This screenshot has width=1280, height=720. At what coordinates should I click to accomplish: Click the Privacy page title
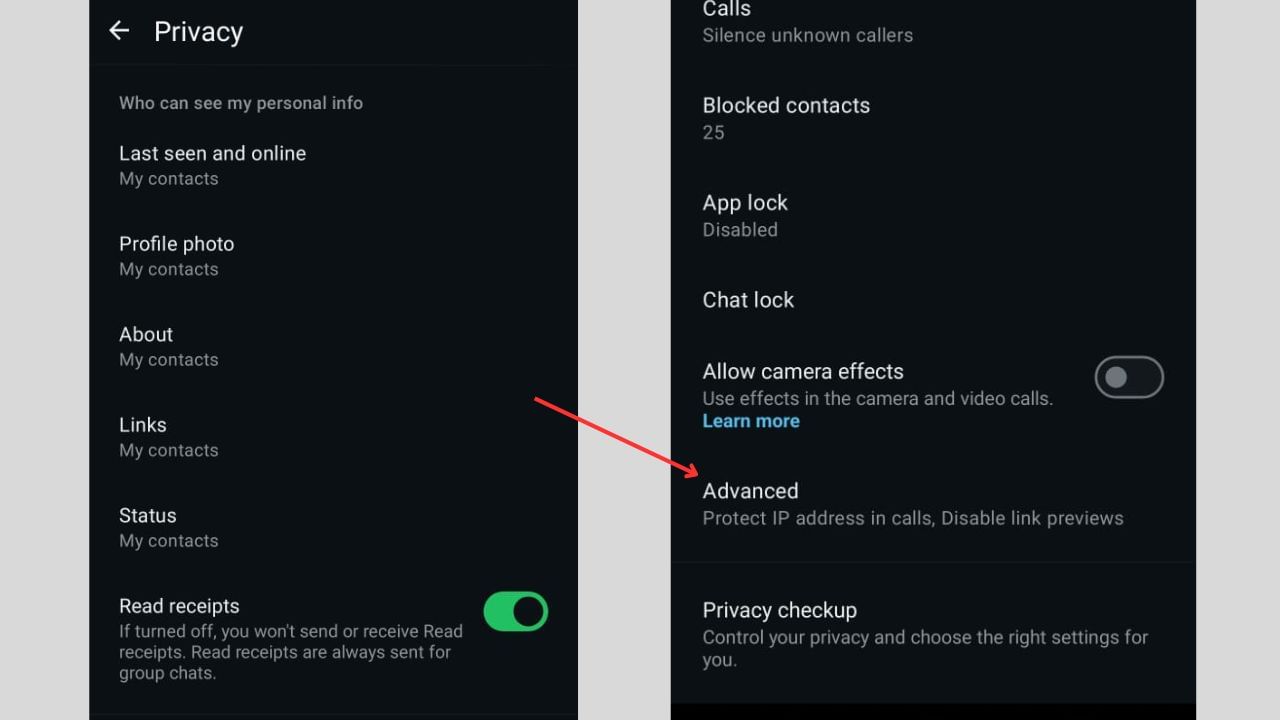(198, 32)
